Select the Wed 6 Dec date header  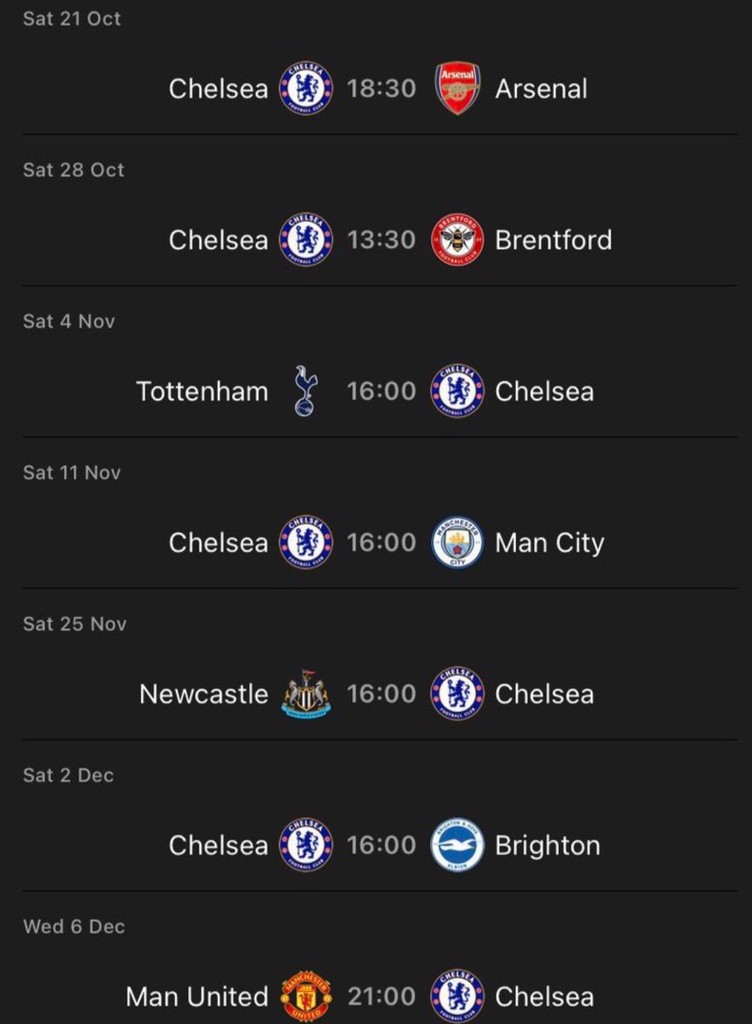74,927
